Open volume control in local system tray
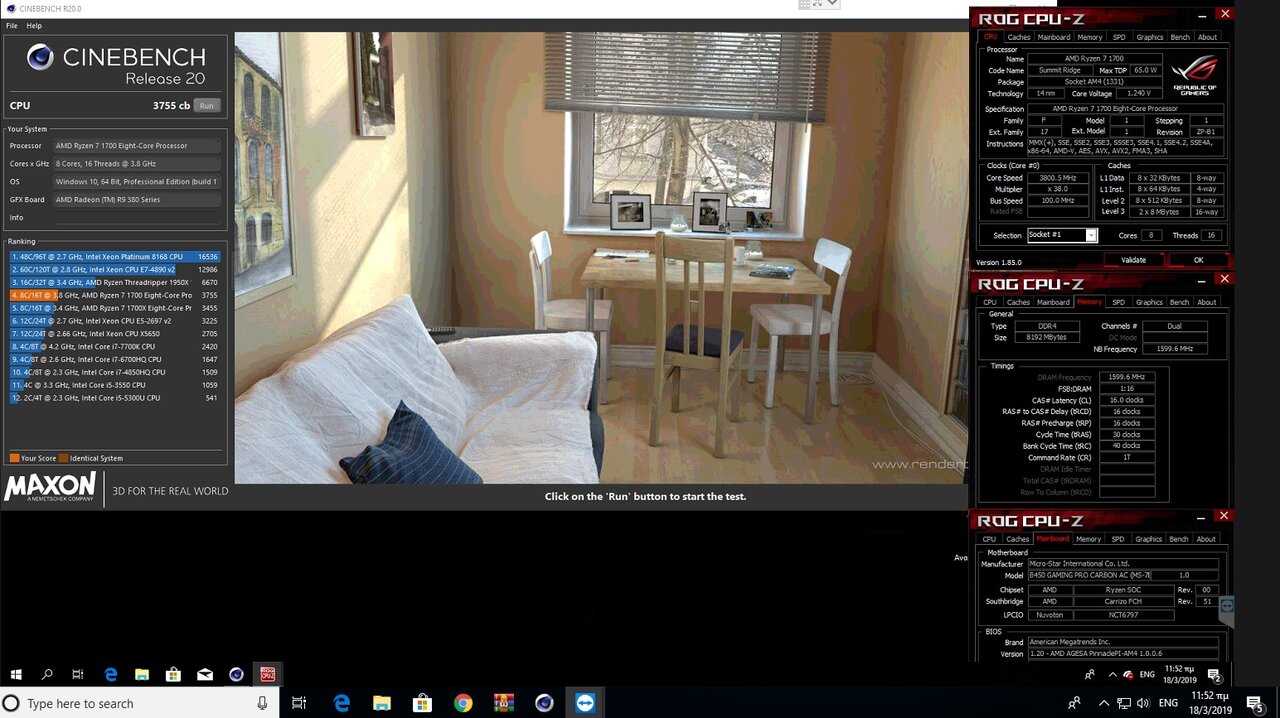Image resolution: width=1280 pixels, height=718 pixels. point(1144,703)
